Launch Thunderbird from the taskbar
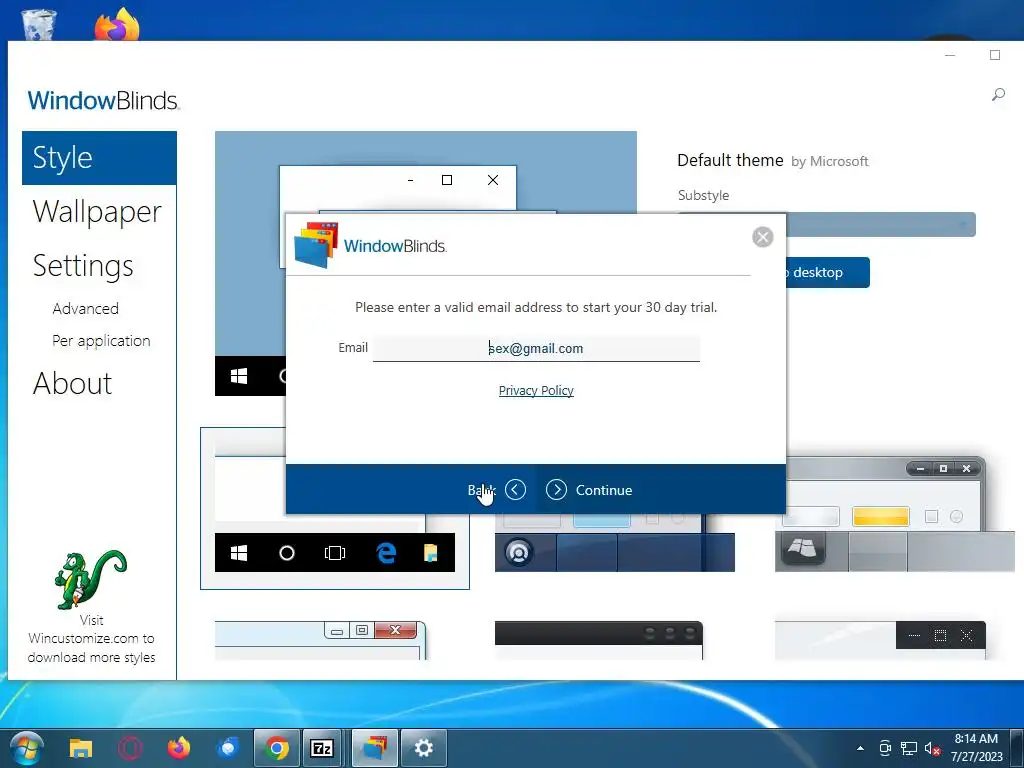1024x768 pixels. (228, 748)
